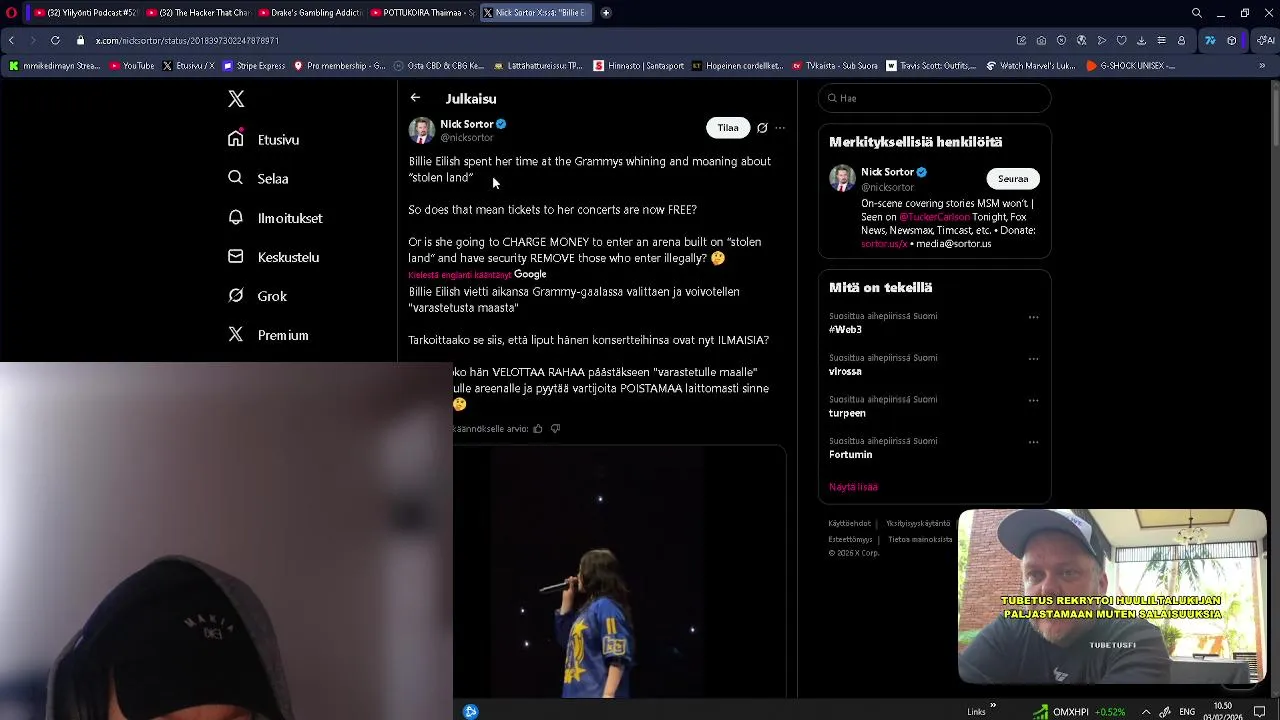The image size is (1280, 720).
Task: Click the OMXHPI stock widget
Action: (x=1080, y=712)
